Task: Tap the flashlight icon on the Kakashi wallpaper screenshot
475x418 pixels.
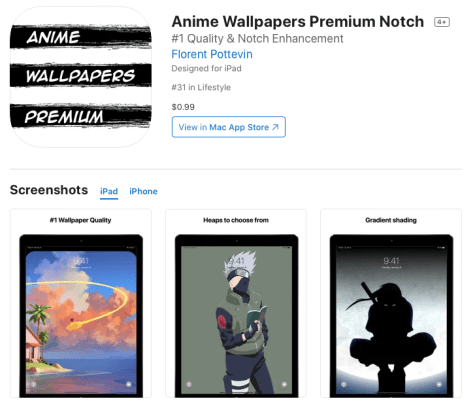Action: (189, 384)
